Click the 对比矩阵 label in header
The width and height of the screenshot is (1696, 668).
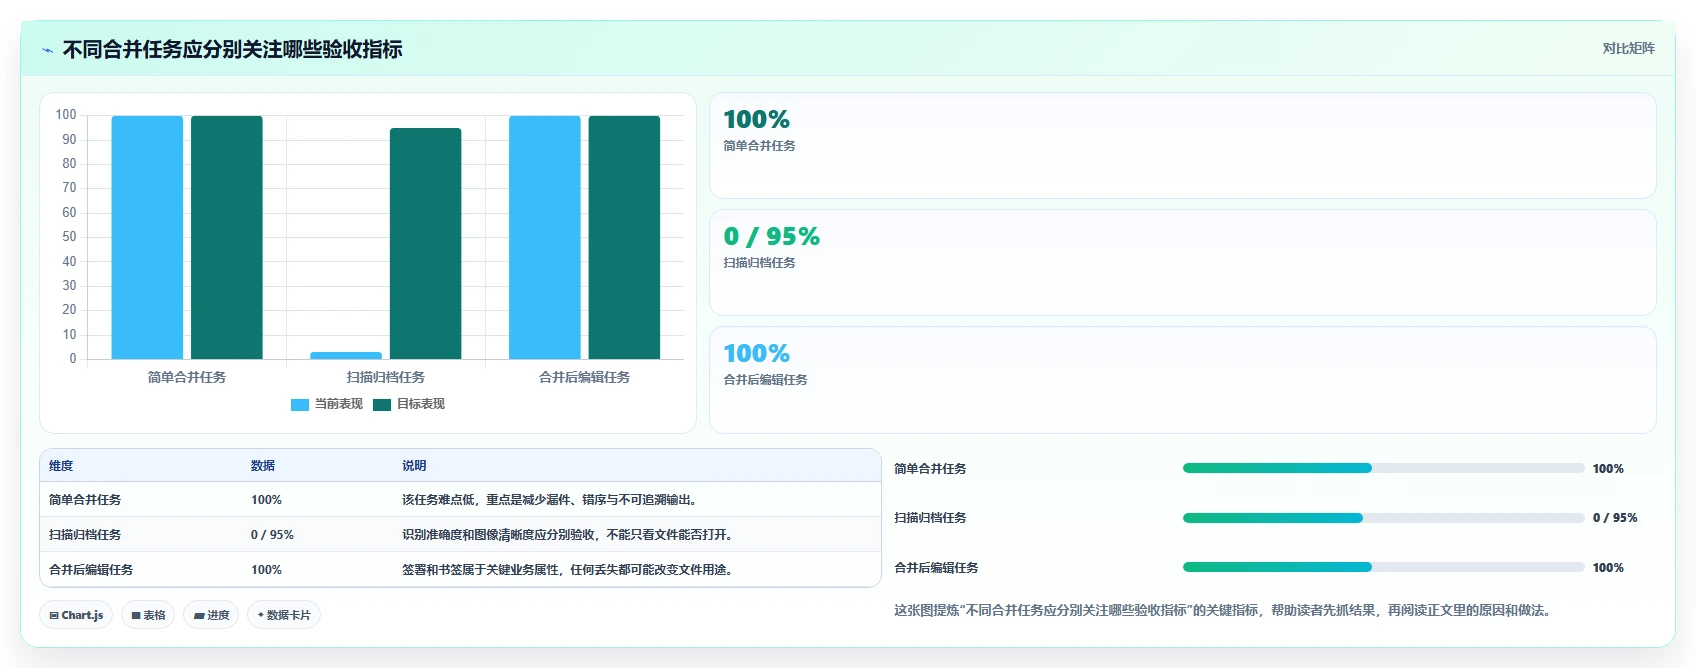click(x=1628, y=48)
